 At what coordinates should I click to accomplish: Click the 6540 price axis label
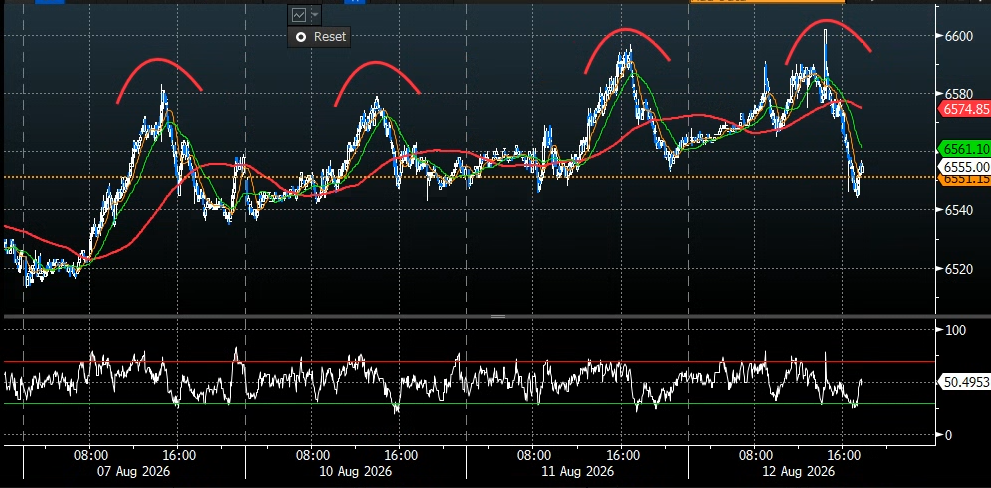click(x=958, y=210)
